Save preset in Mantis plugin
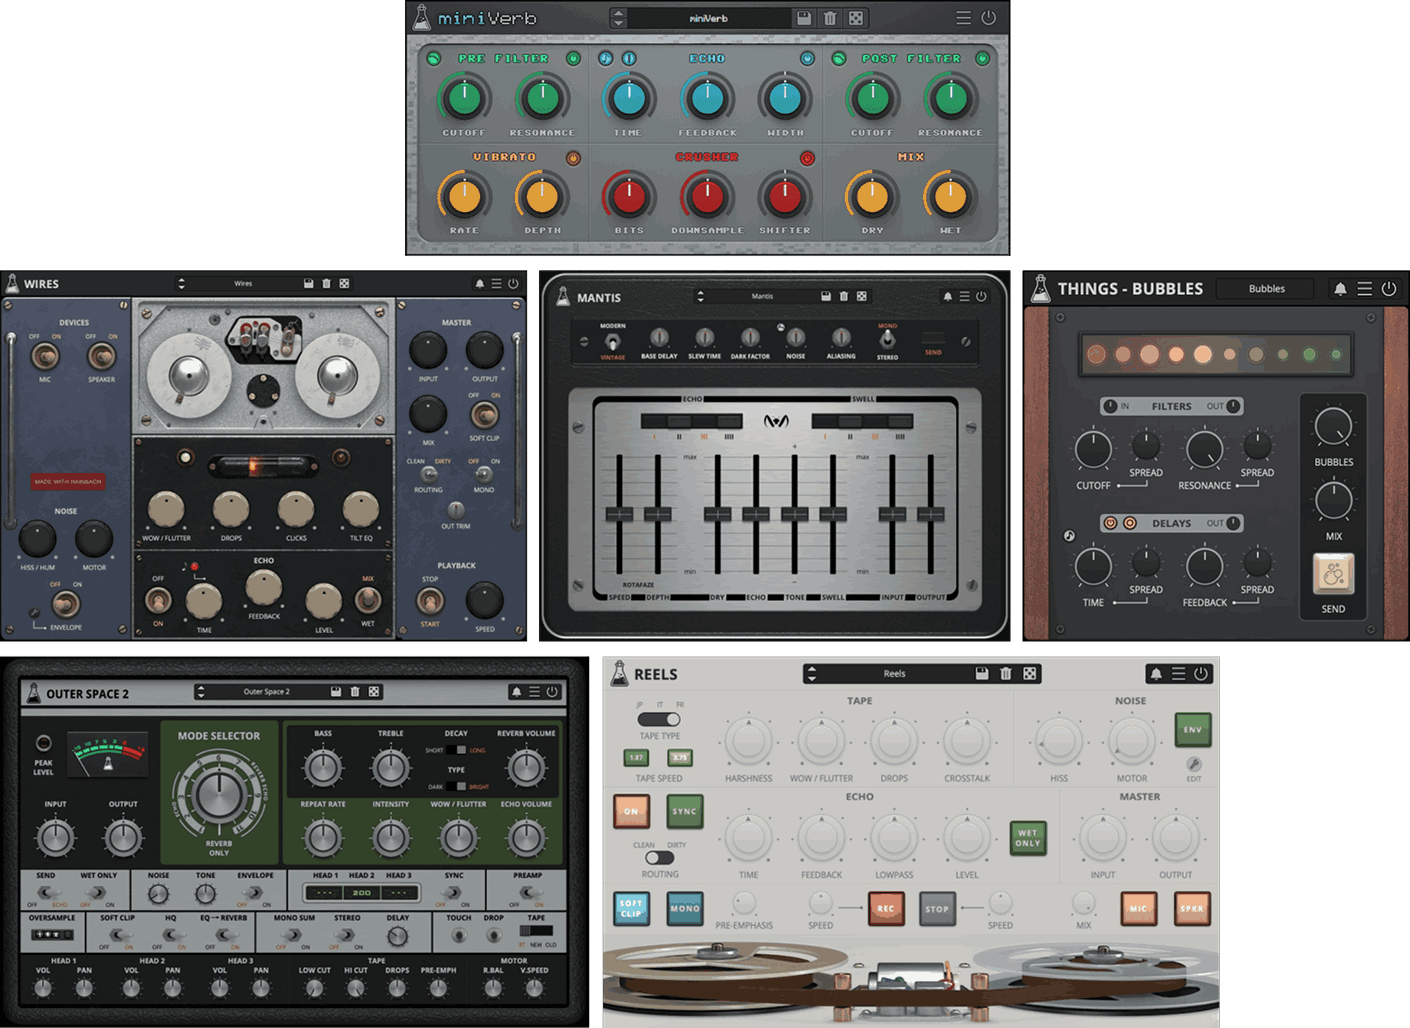This screenshot has height=1028, width=1410. (826, 296)
